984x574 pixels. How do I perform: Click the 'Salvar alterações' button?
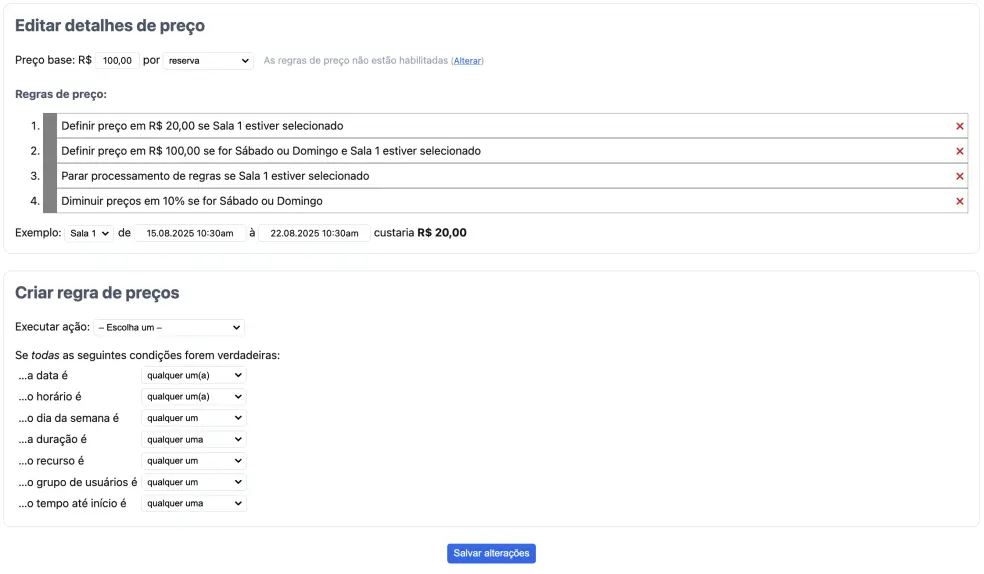point(491,553)
